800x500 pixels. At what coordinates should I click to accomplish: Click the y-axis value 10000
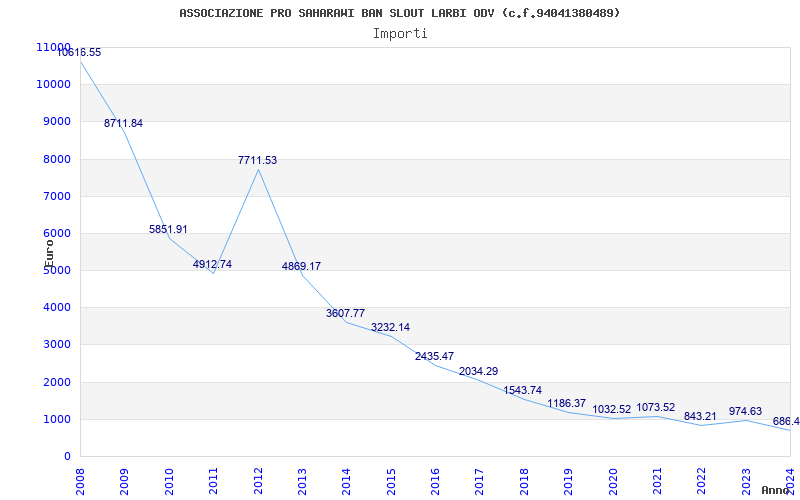point(53,84)
